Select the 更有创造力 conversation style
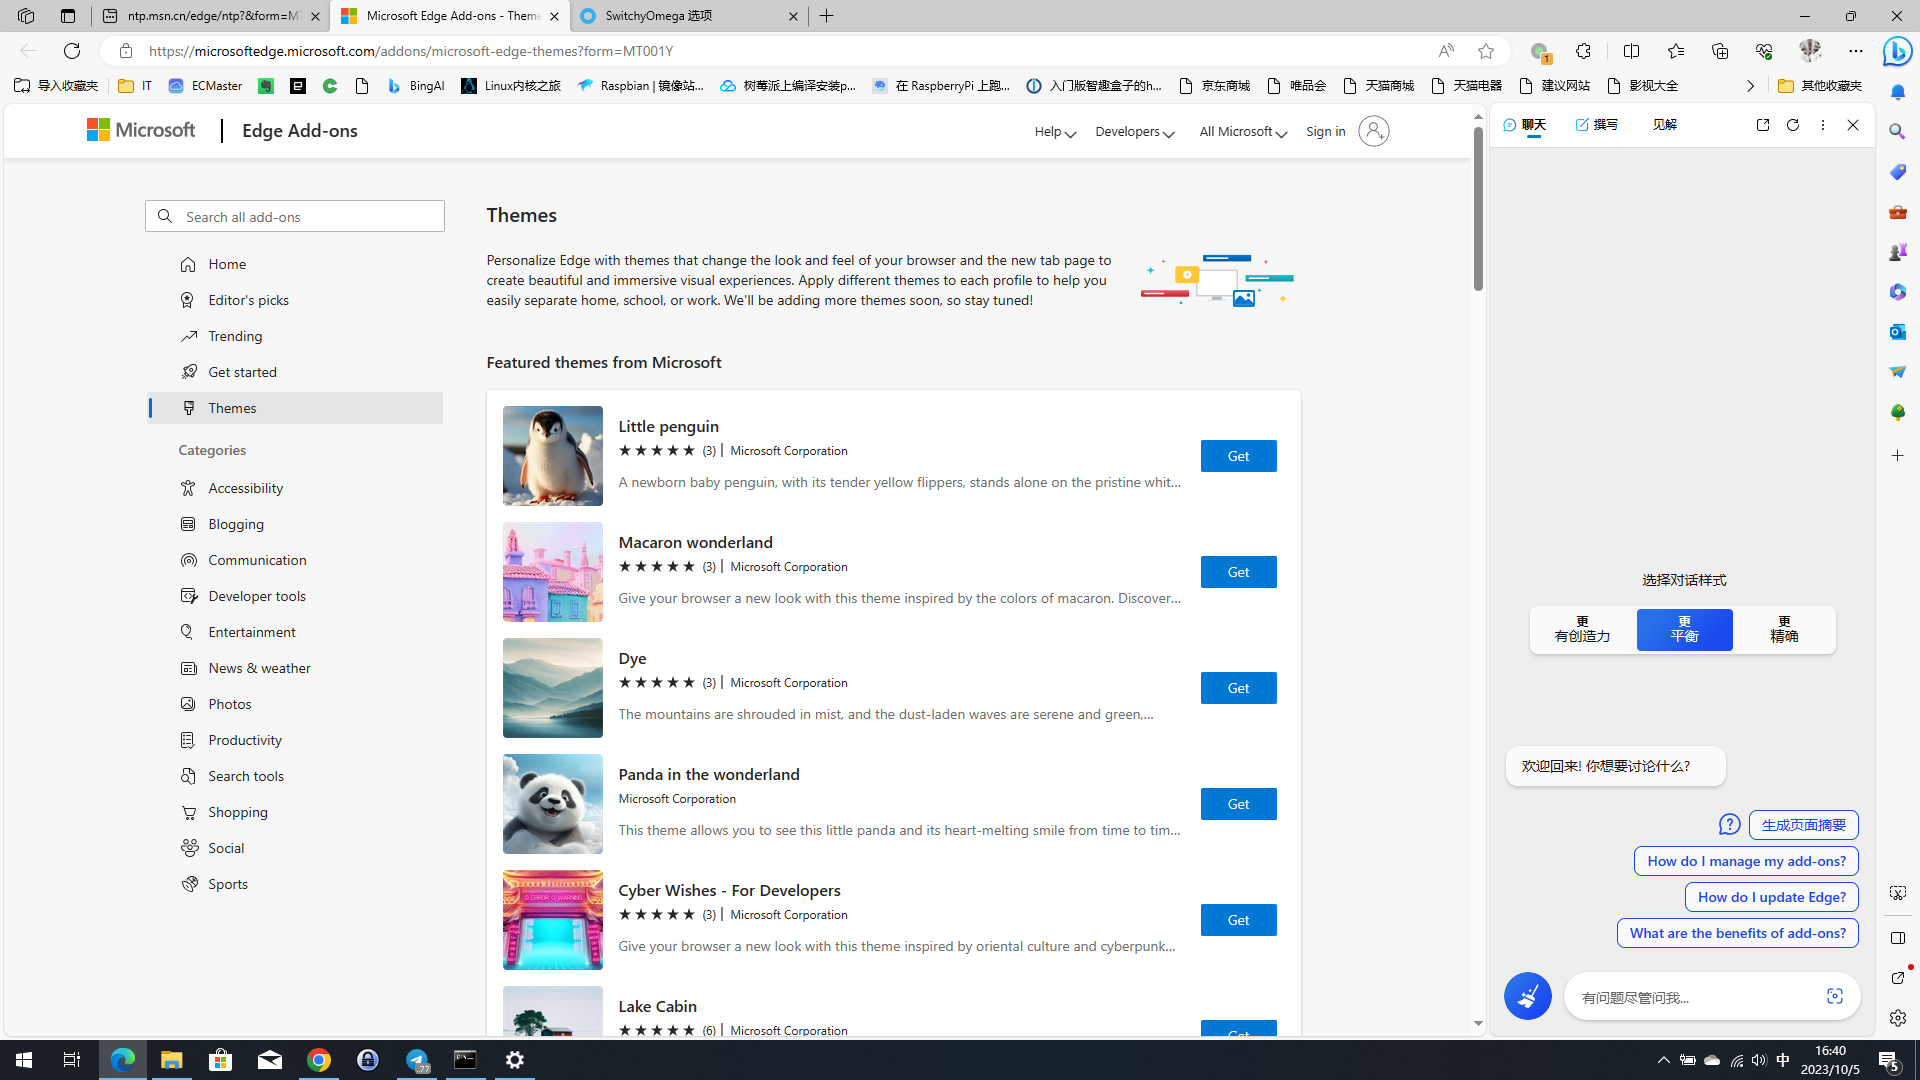Image resolution: width=1920 pixels, height=1080 pixels. click(1582, 630)
